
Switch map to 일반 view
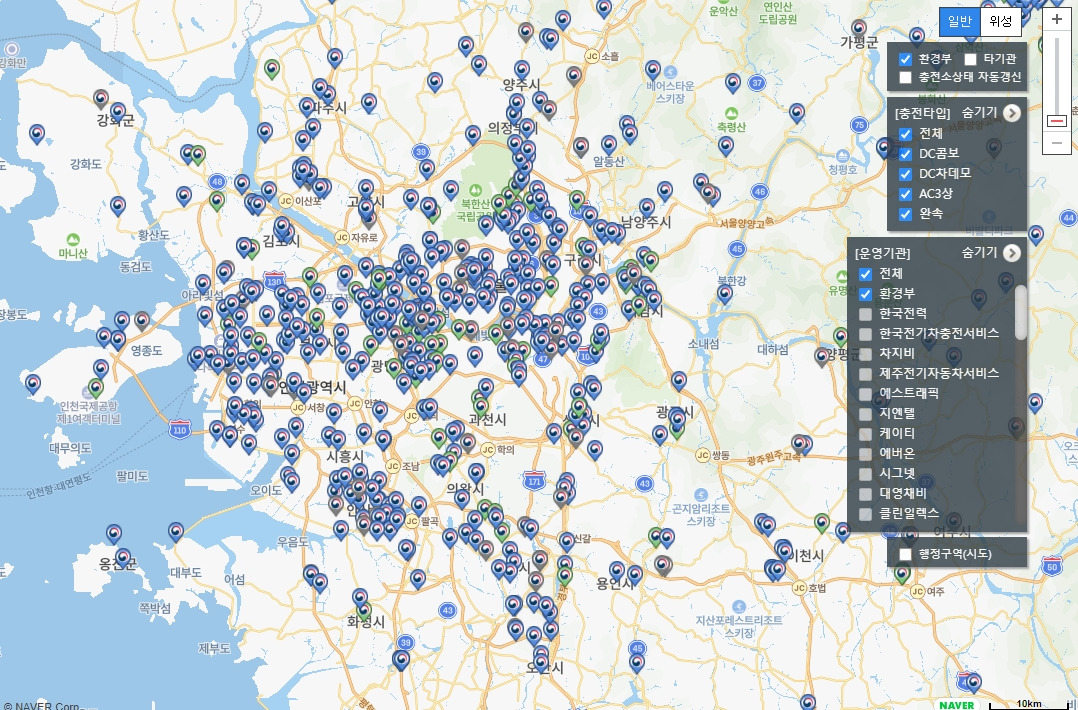(960, 22)
